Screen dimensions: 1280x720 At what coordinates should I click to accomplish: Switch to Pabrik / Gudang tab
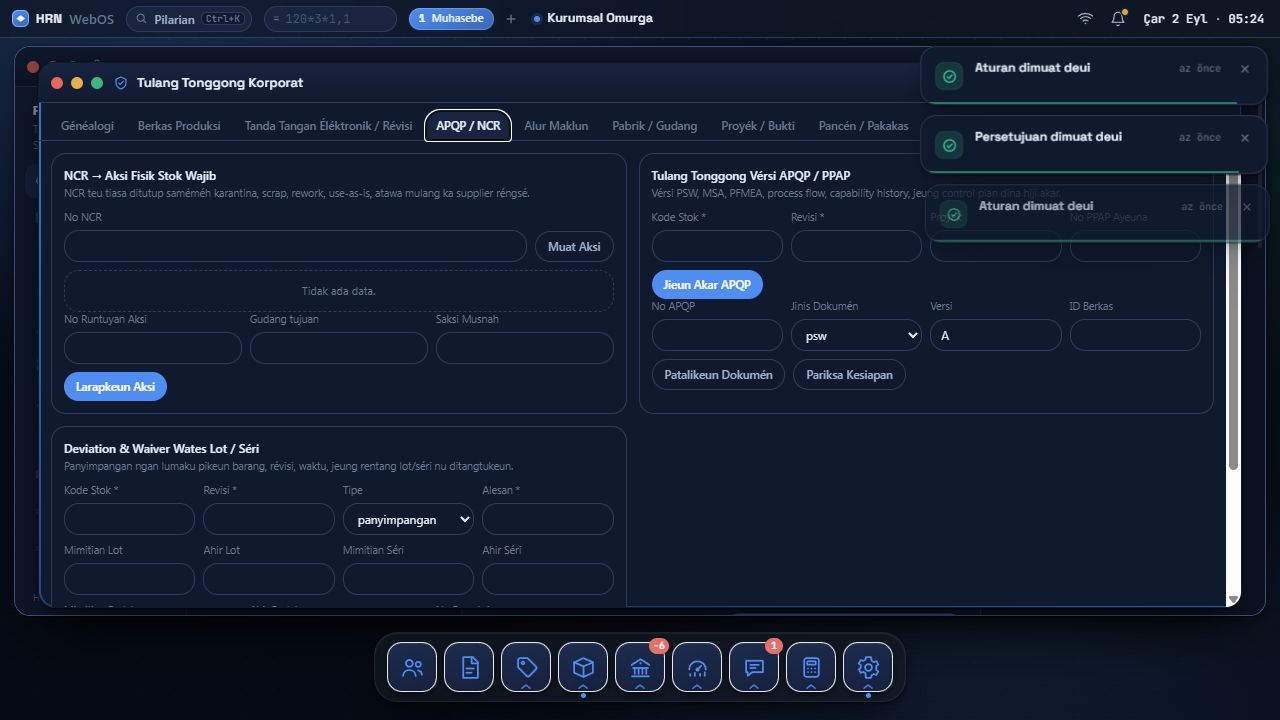[655, 126]
